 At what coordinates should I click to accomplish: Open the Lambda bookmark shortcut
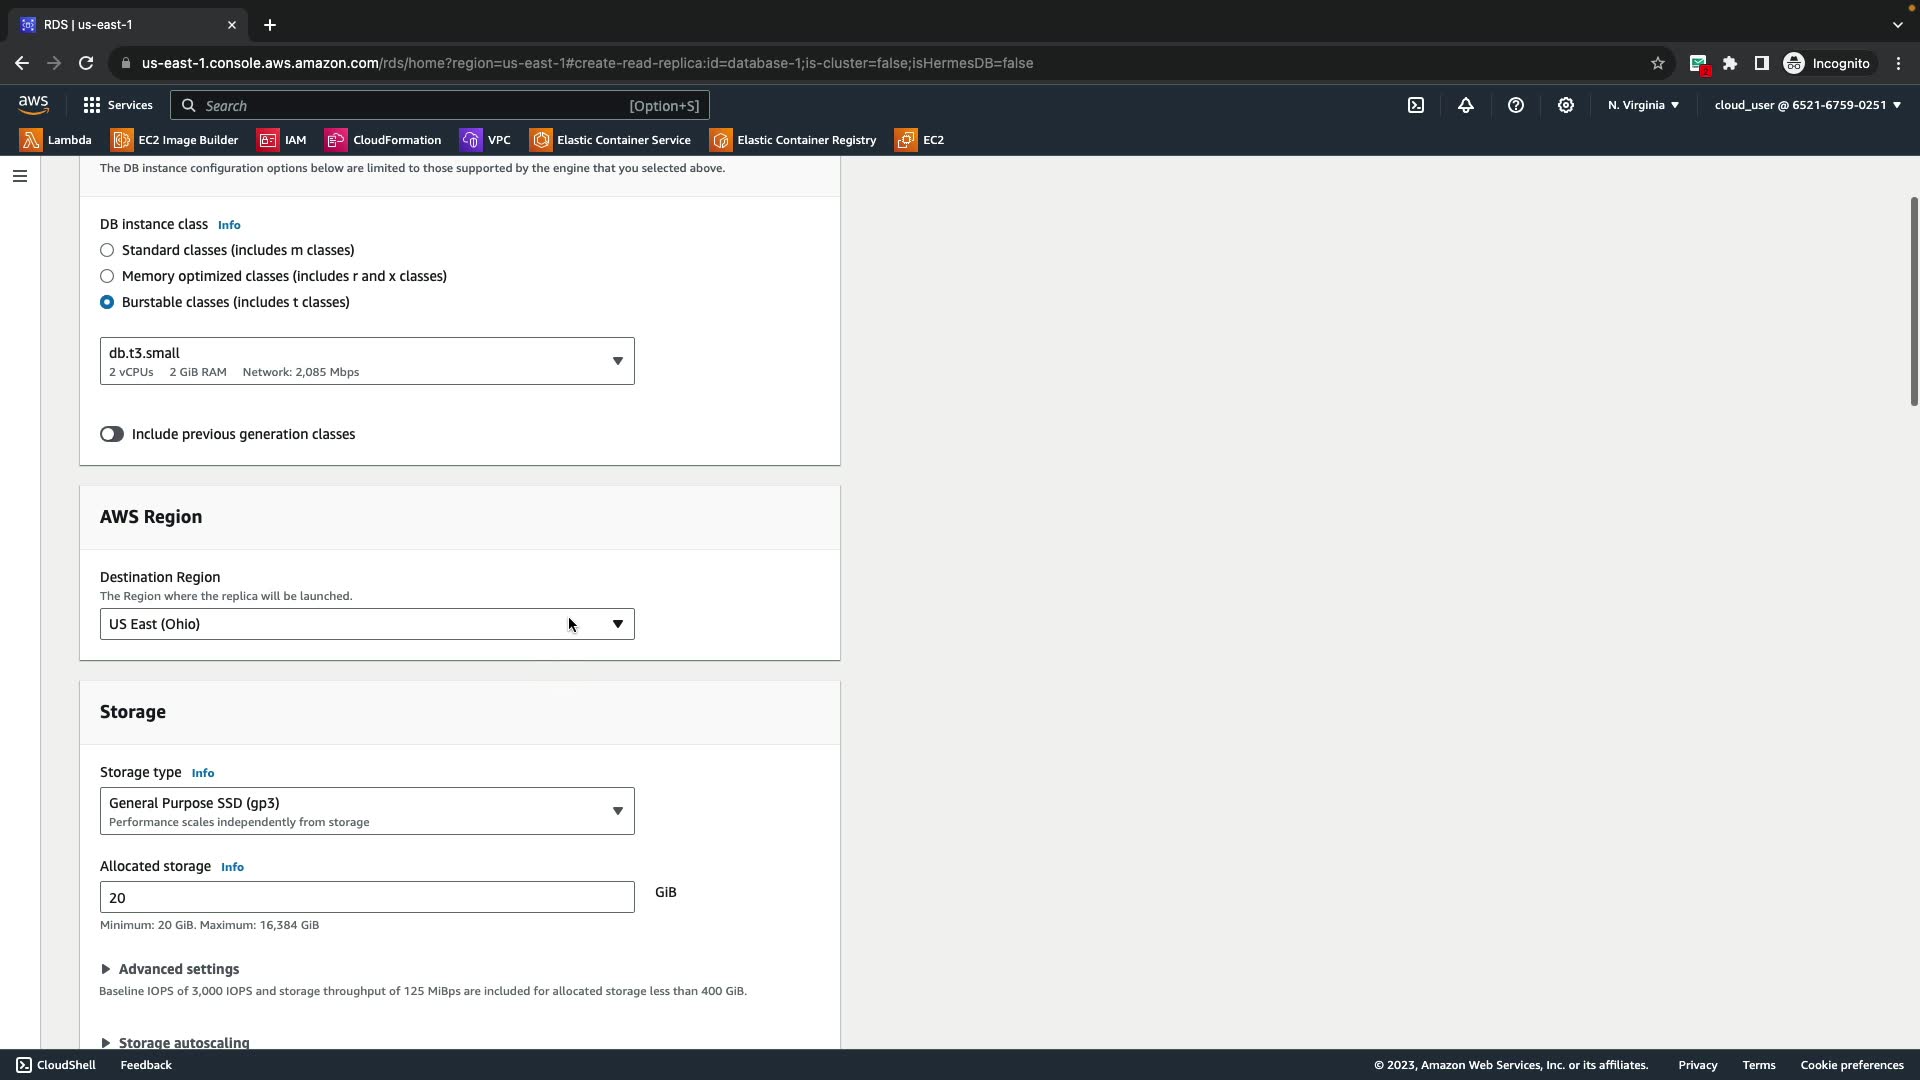click(x=56, y=140)
